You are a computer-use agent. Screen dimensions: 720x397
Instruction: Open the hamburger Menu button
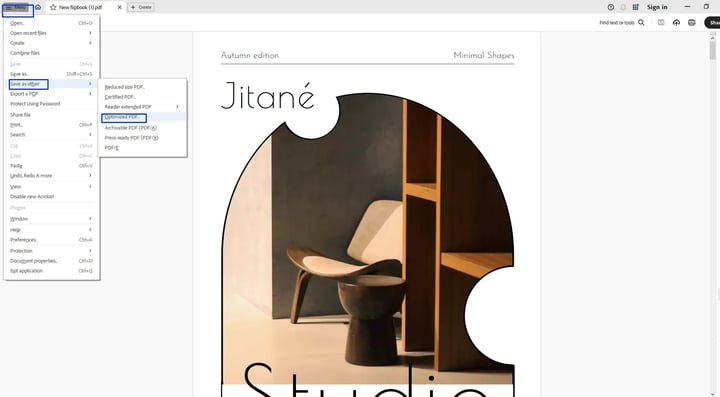pyautogui.click(x=17, y=8)
